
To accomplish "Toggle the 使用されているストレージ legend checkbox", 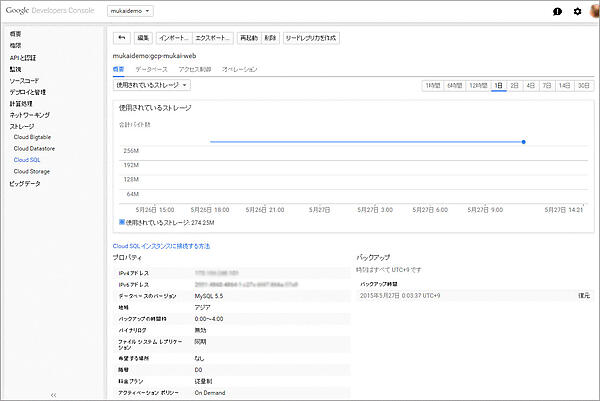I will coord(122,222).
